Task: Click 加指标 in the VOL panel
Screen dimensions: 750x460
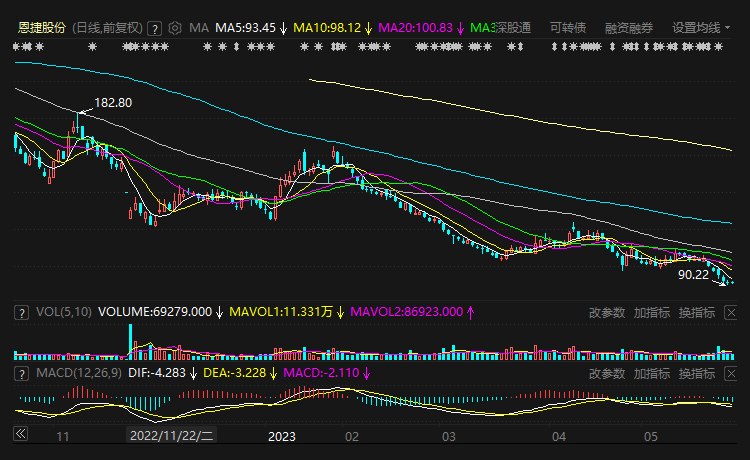Action: pyautogui.click(x=651, y=312)
